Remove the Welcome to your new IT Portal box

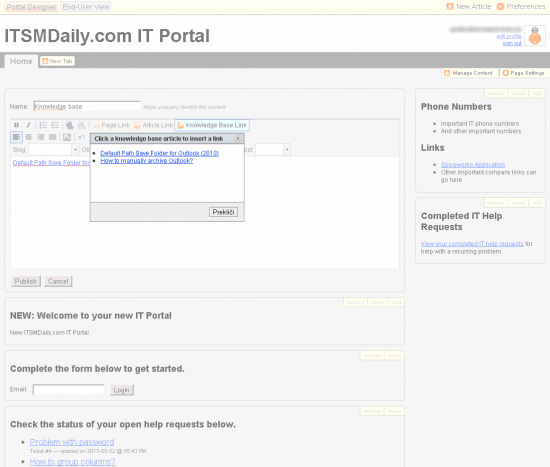tap(355, 302)
